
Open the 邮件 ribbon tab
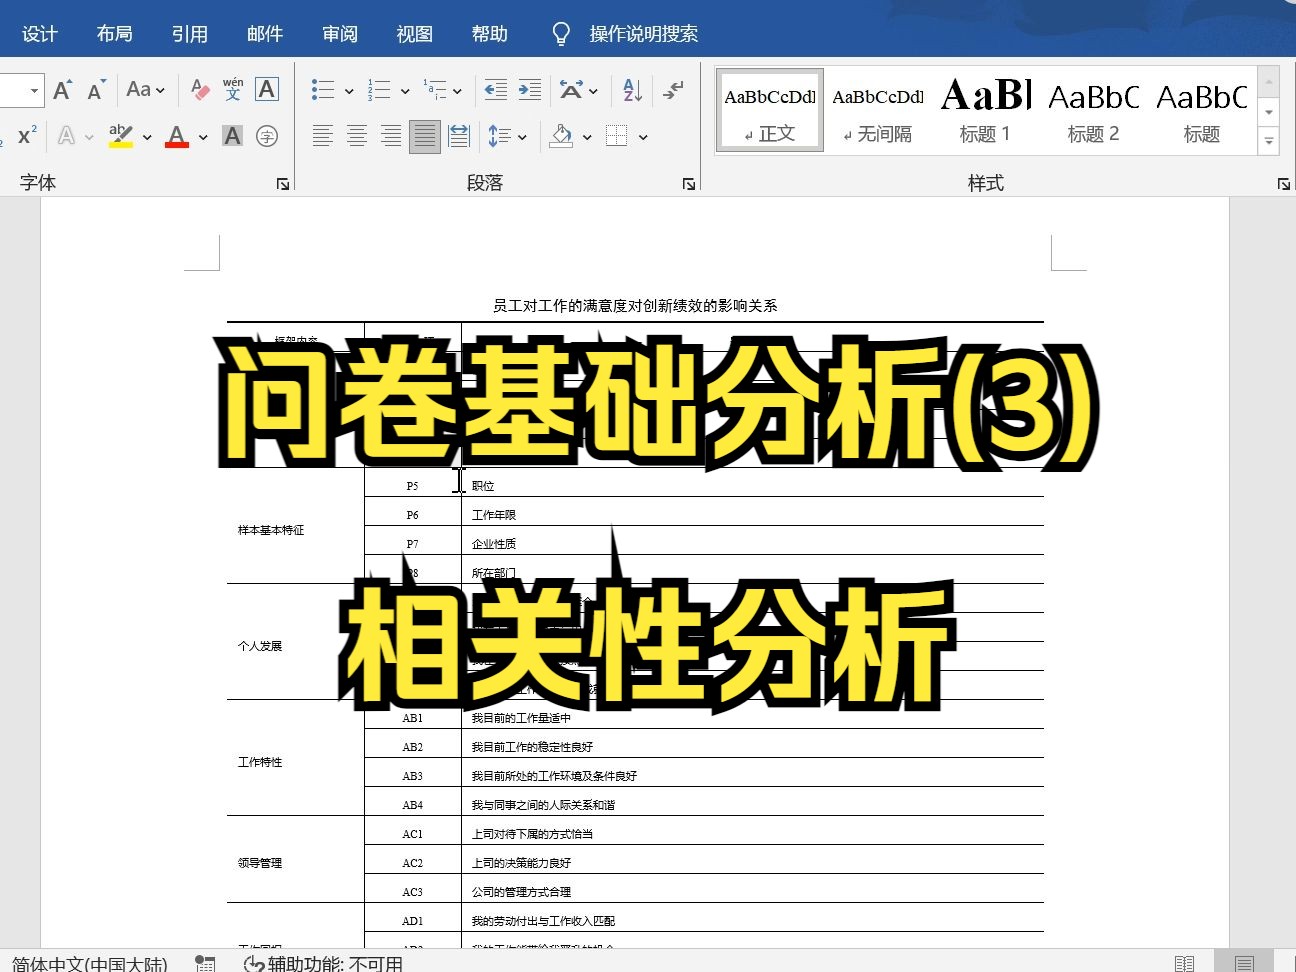[265, 34]
